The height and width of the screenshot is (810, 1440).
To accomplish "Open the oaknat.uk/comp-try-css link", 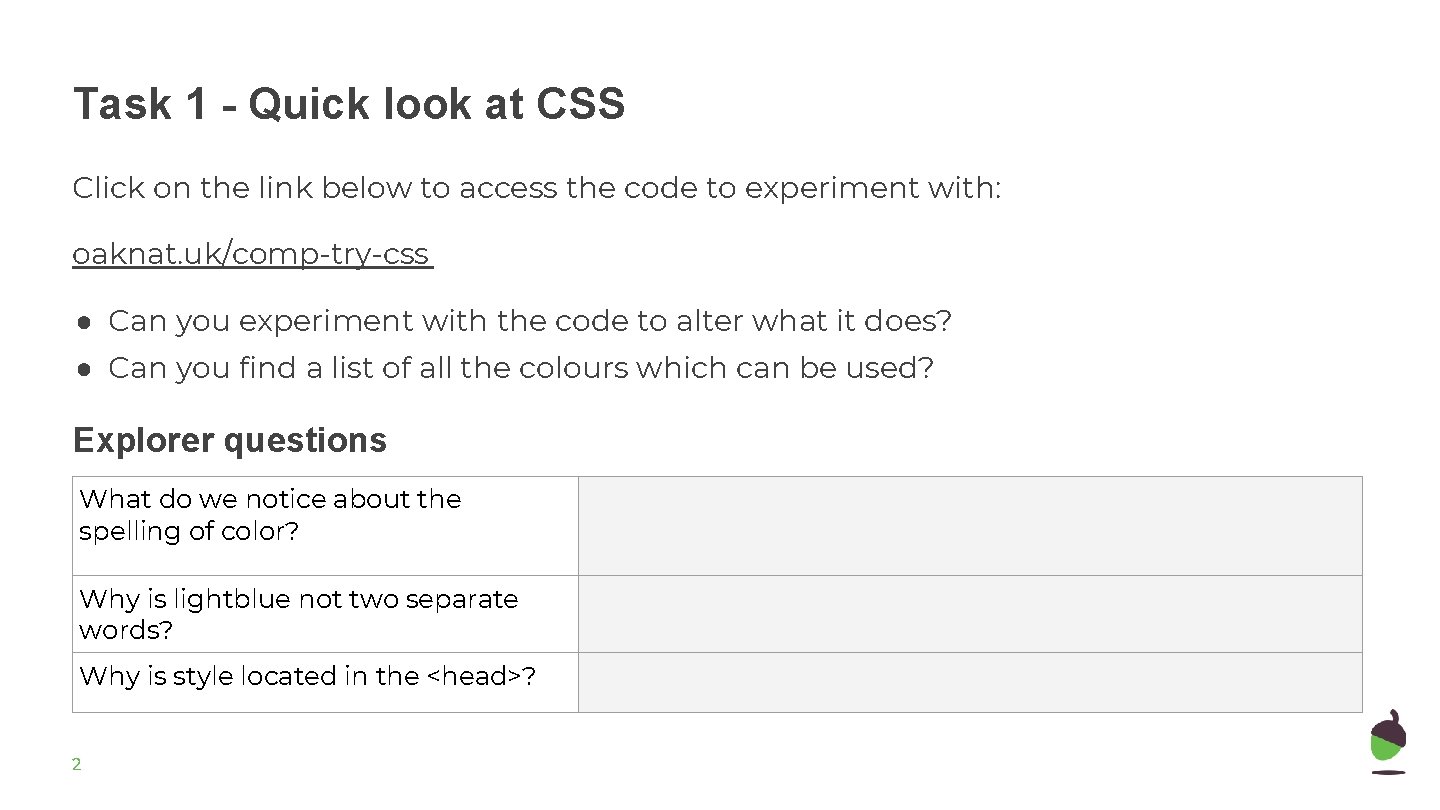I will (x=250, y=255).
